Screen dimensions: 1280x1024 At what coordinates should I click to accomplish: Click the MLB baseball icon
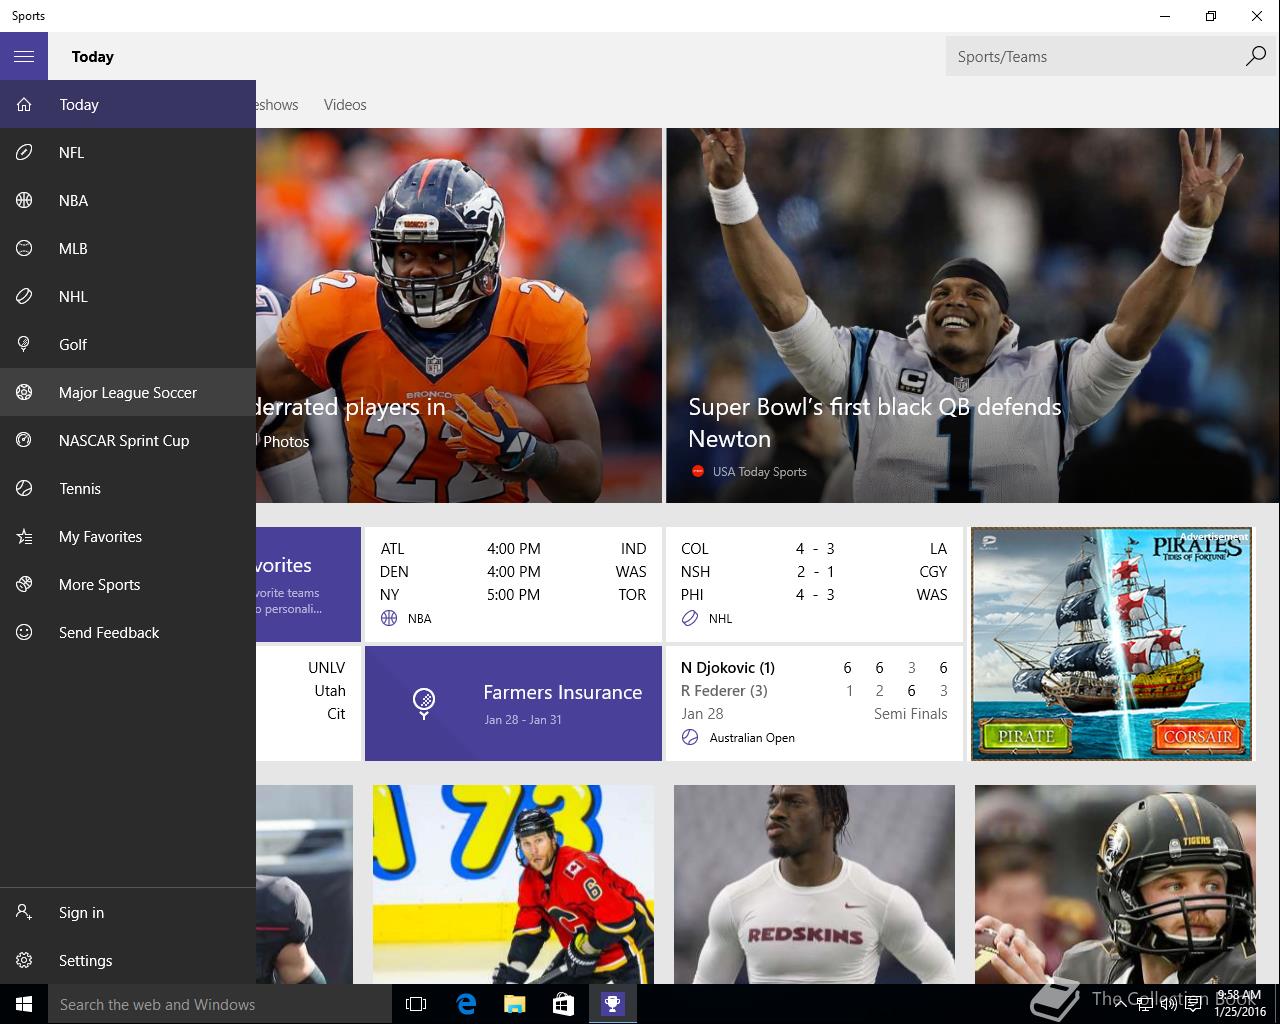24,248
